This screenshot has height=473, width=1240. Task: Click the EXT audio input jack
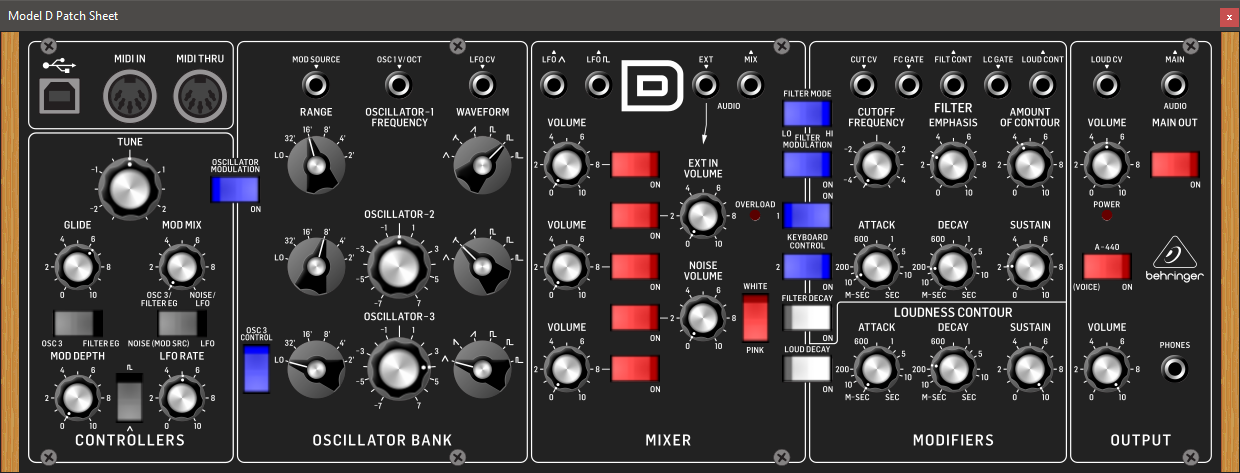(x=705, y=86)
